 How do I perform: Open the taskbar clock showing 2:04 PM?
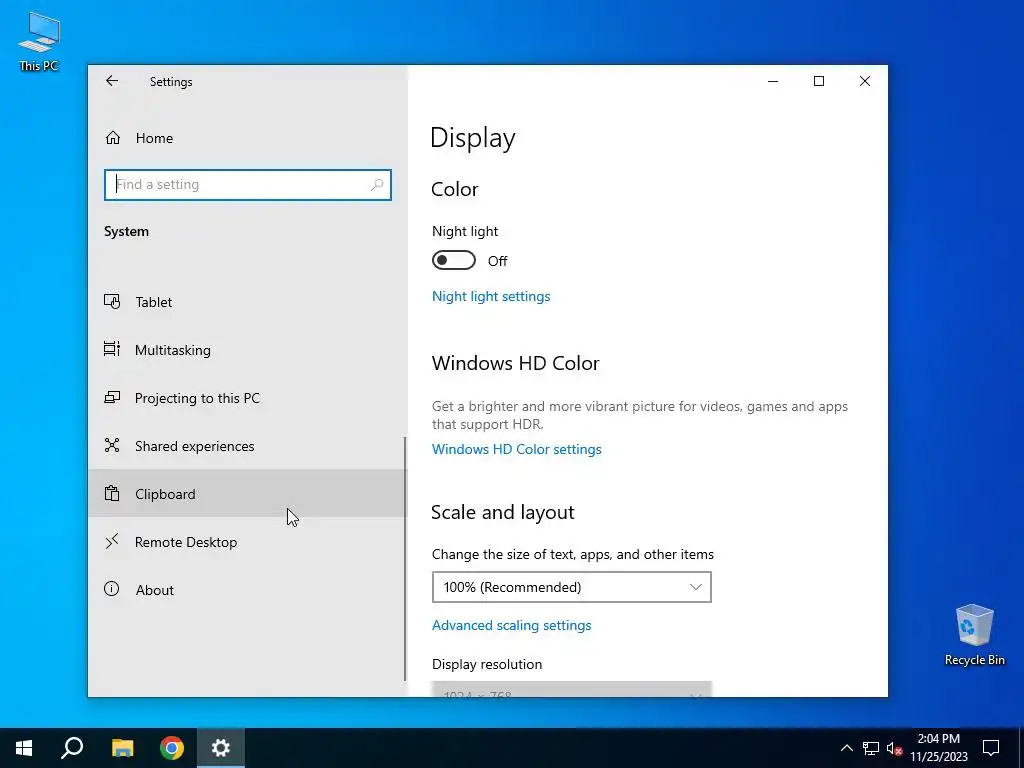click(938, 748)
